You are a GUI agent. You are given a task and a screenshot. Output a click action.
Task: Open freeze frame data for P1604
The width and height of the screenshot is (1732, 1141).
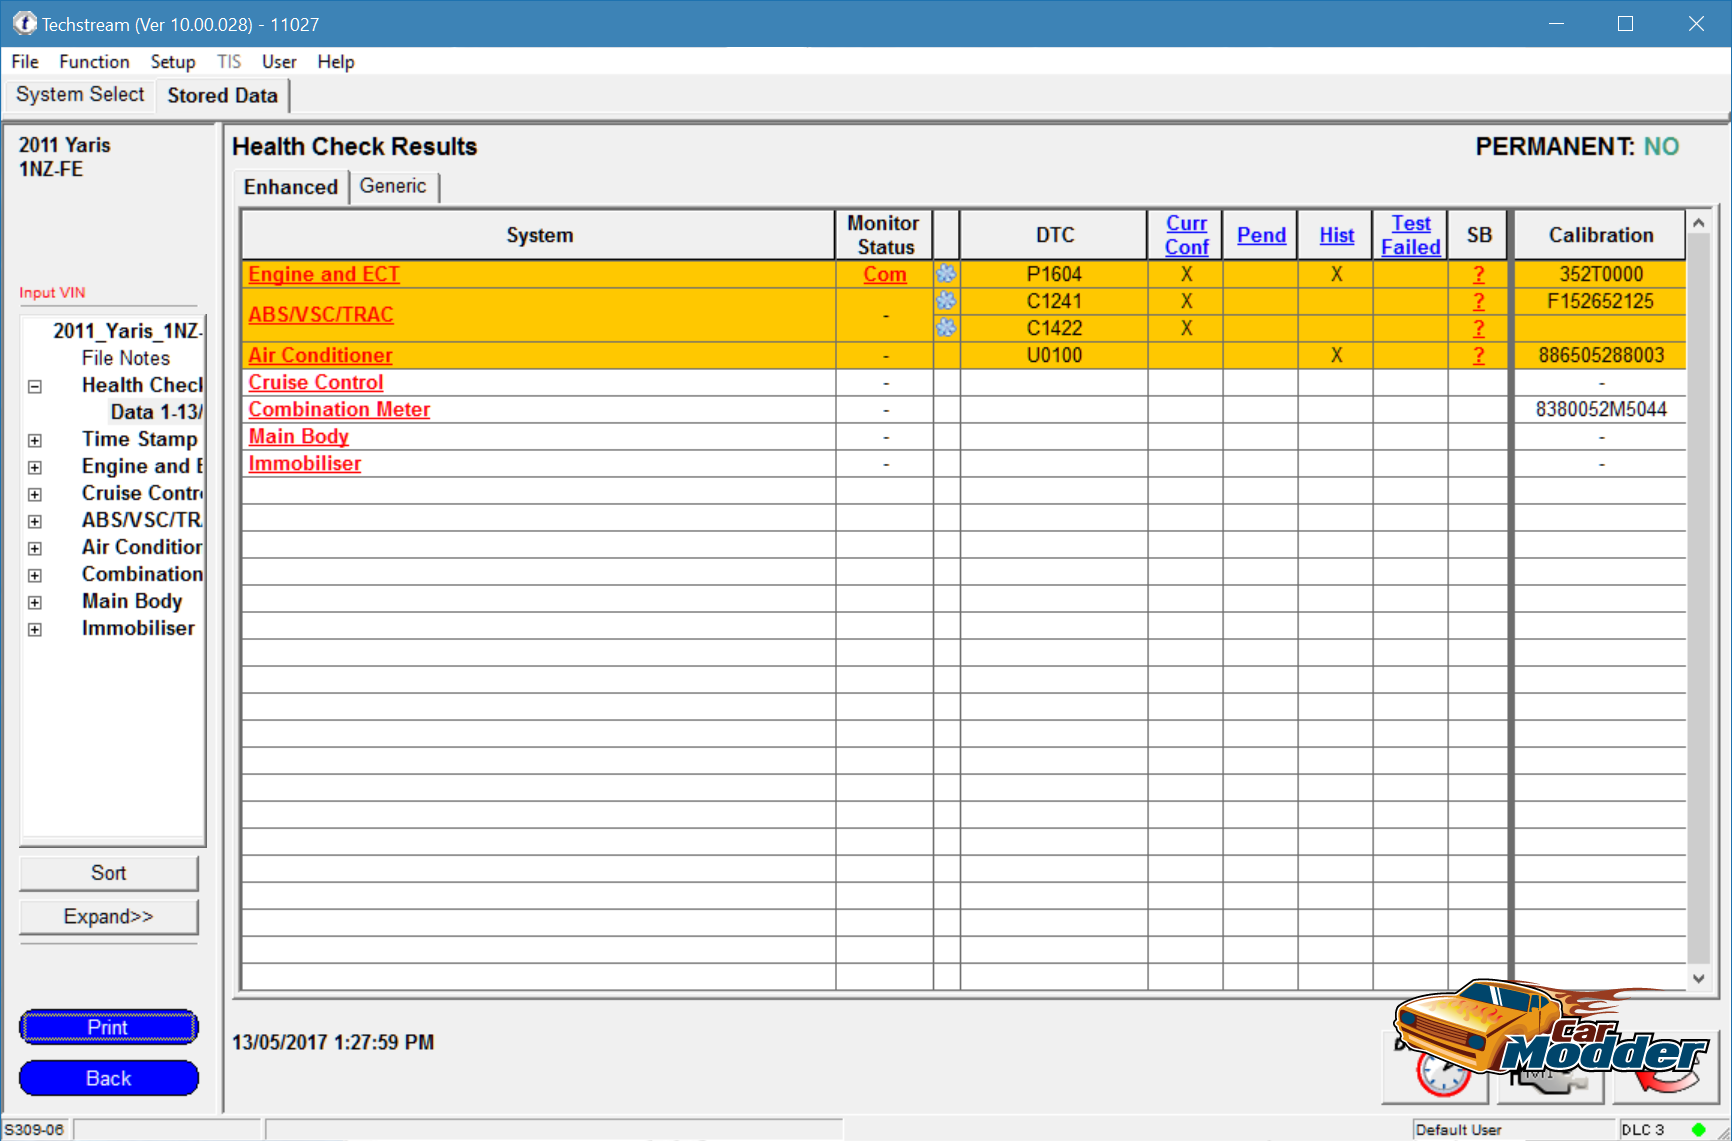pos(946,274)
